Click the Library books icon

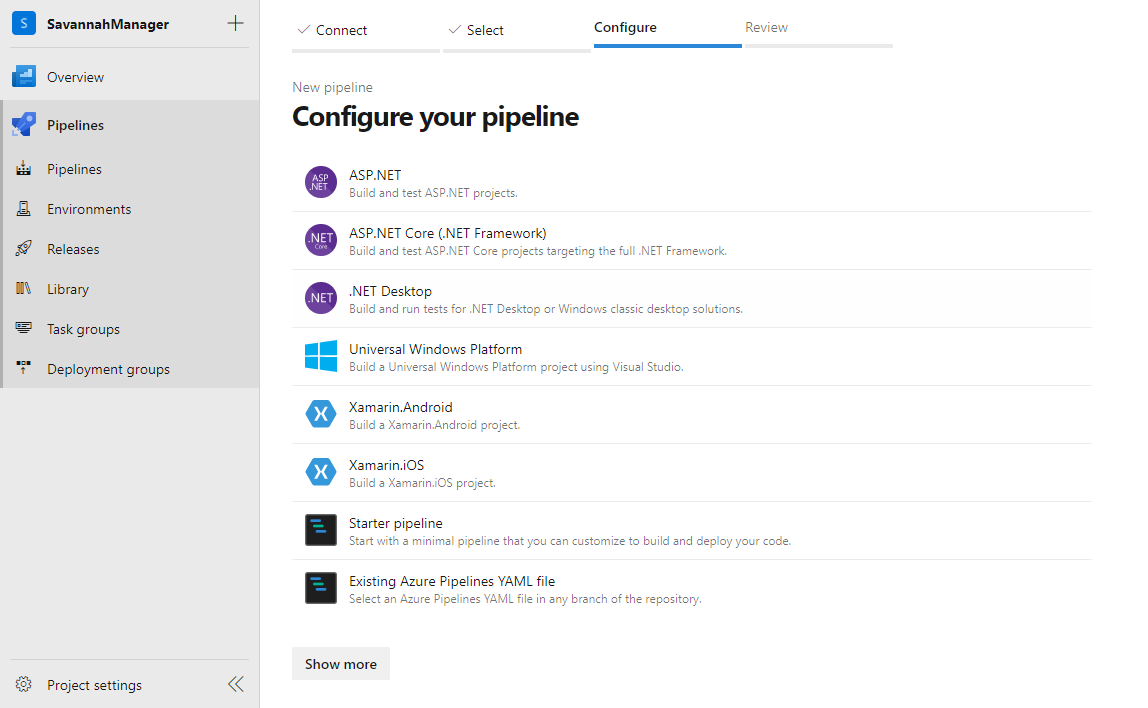point(23,288)
